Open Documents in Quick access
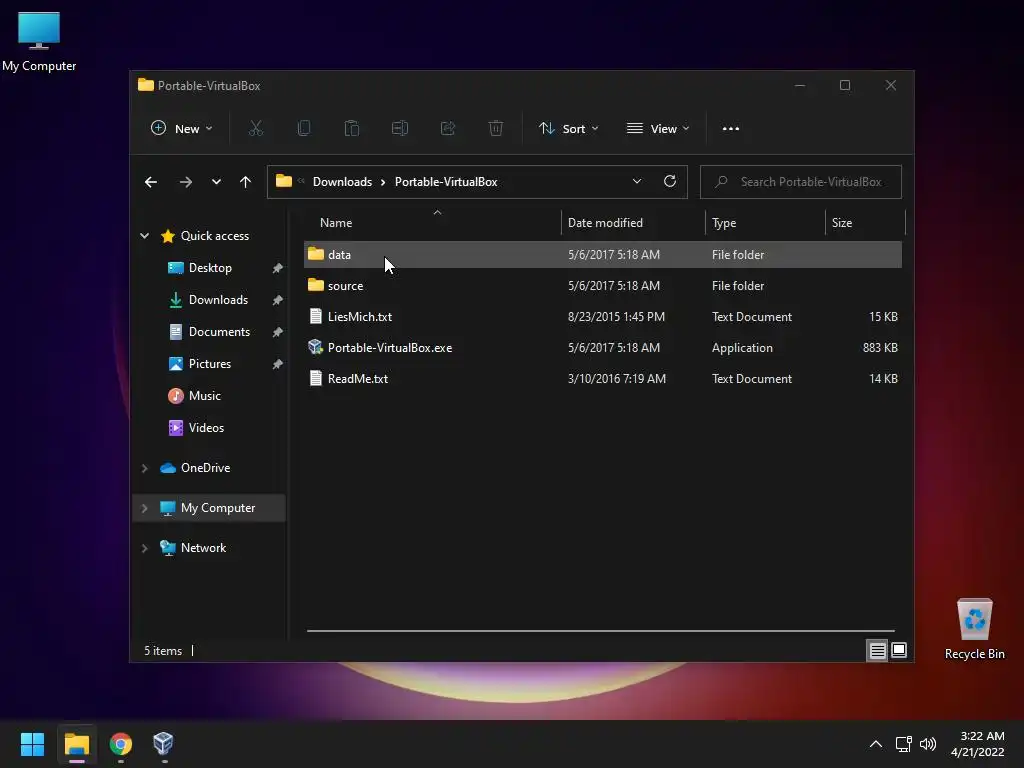The height and width of the screenshot is (768, 1024). tap(219, 332)
